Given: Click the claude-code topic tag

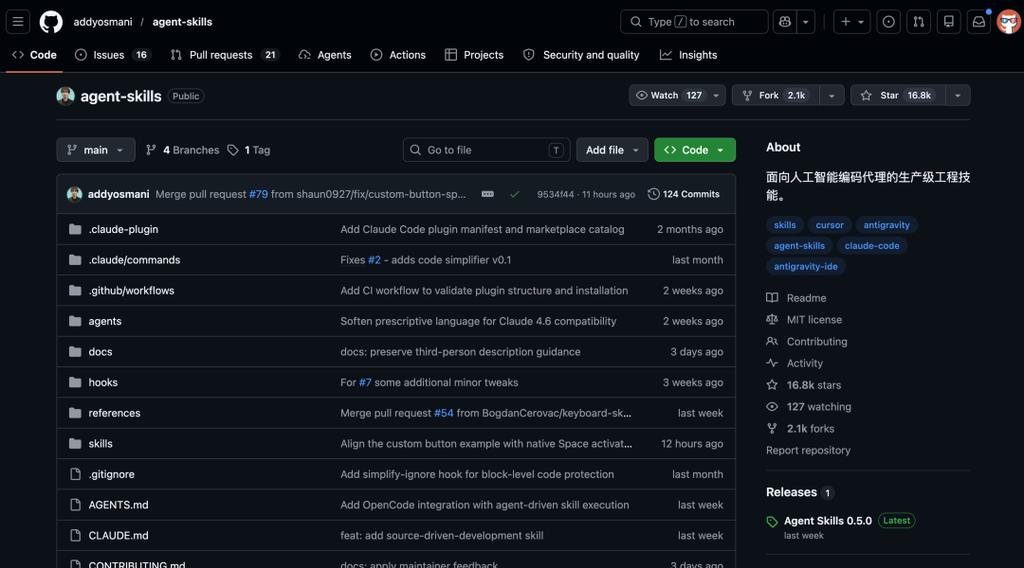Looking at the screenshot, I should coord(871,246).
